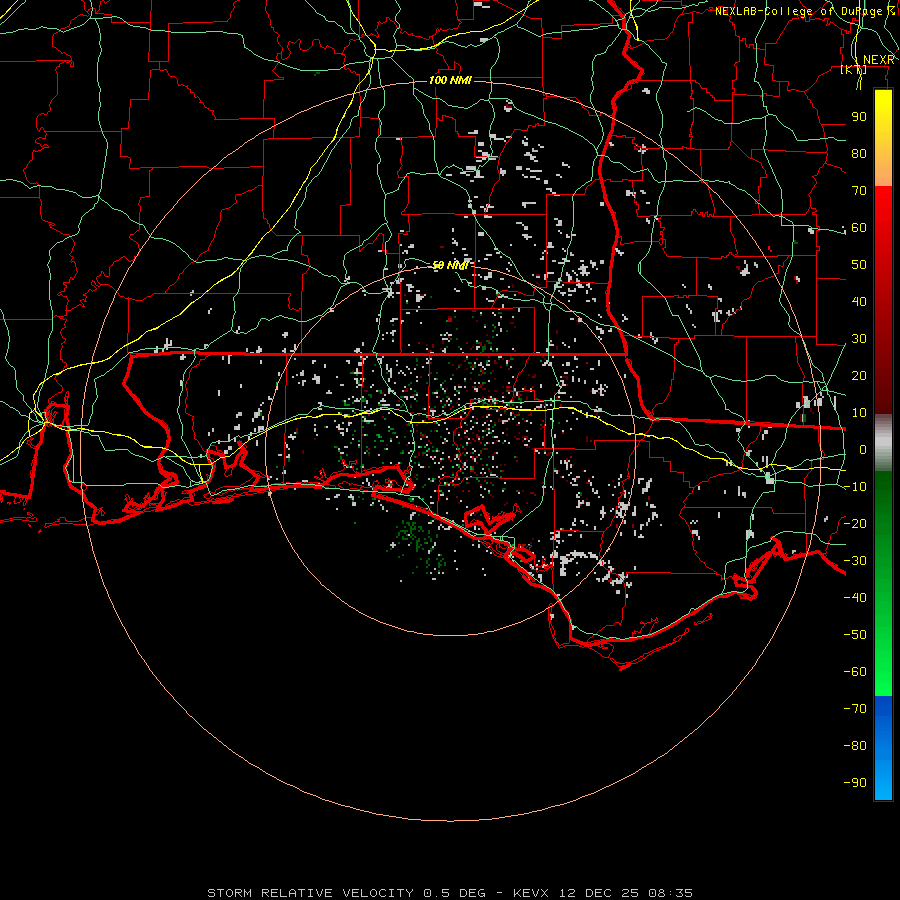Select the -40 scale value
Image resolution: width=900 pixels, height=900 pixels.
(x=855, y=598)
